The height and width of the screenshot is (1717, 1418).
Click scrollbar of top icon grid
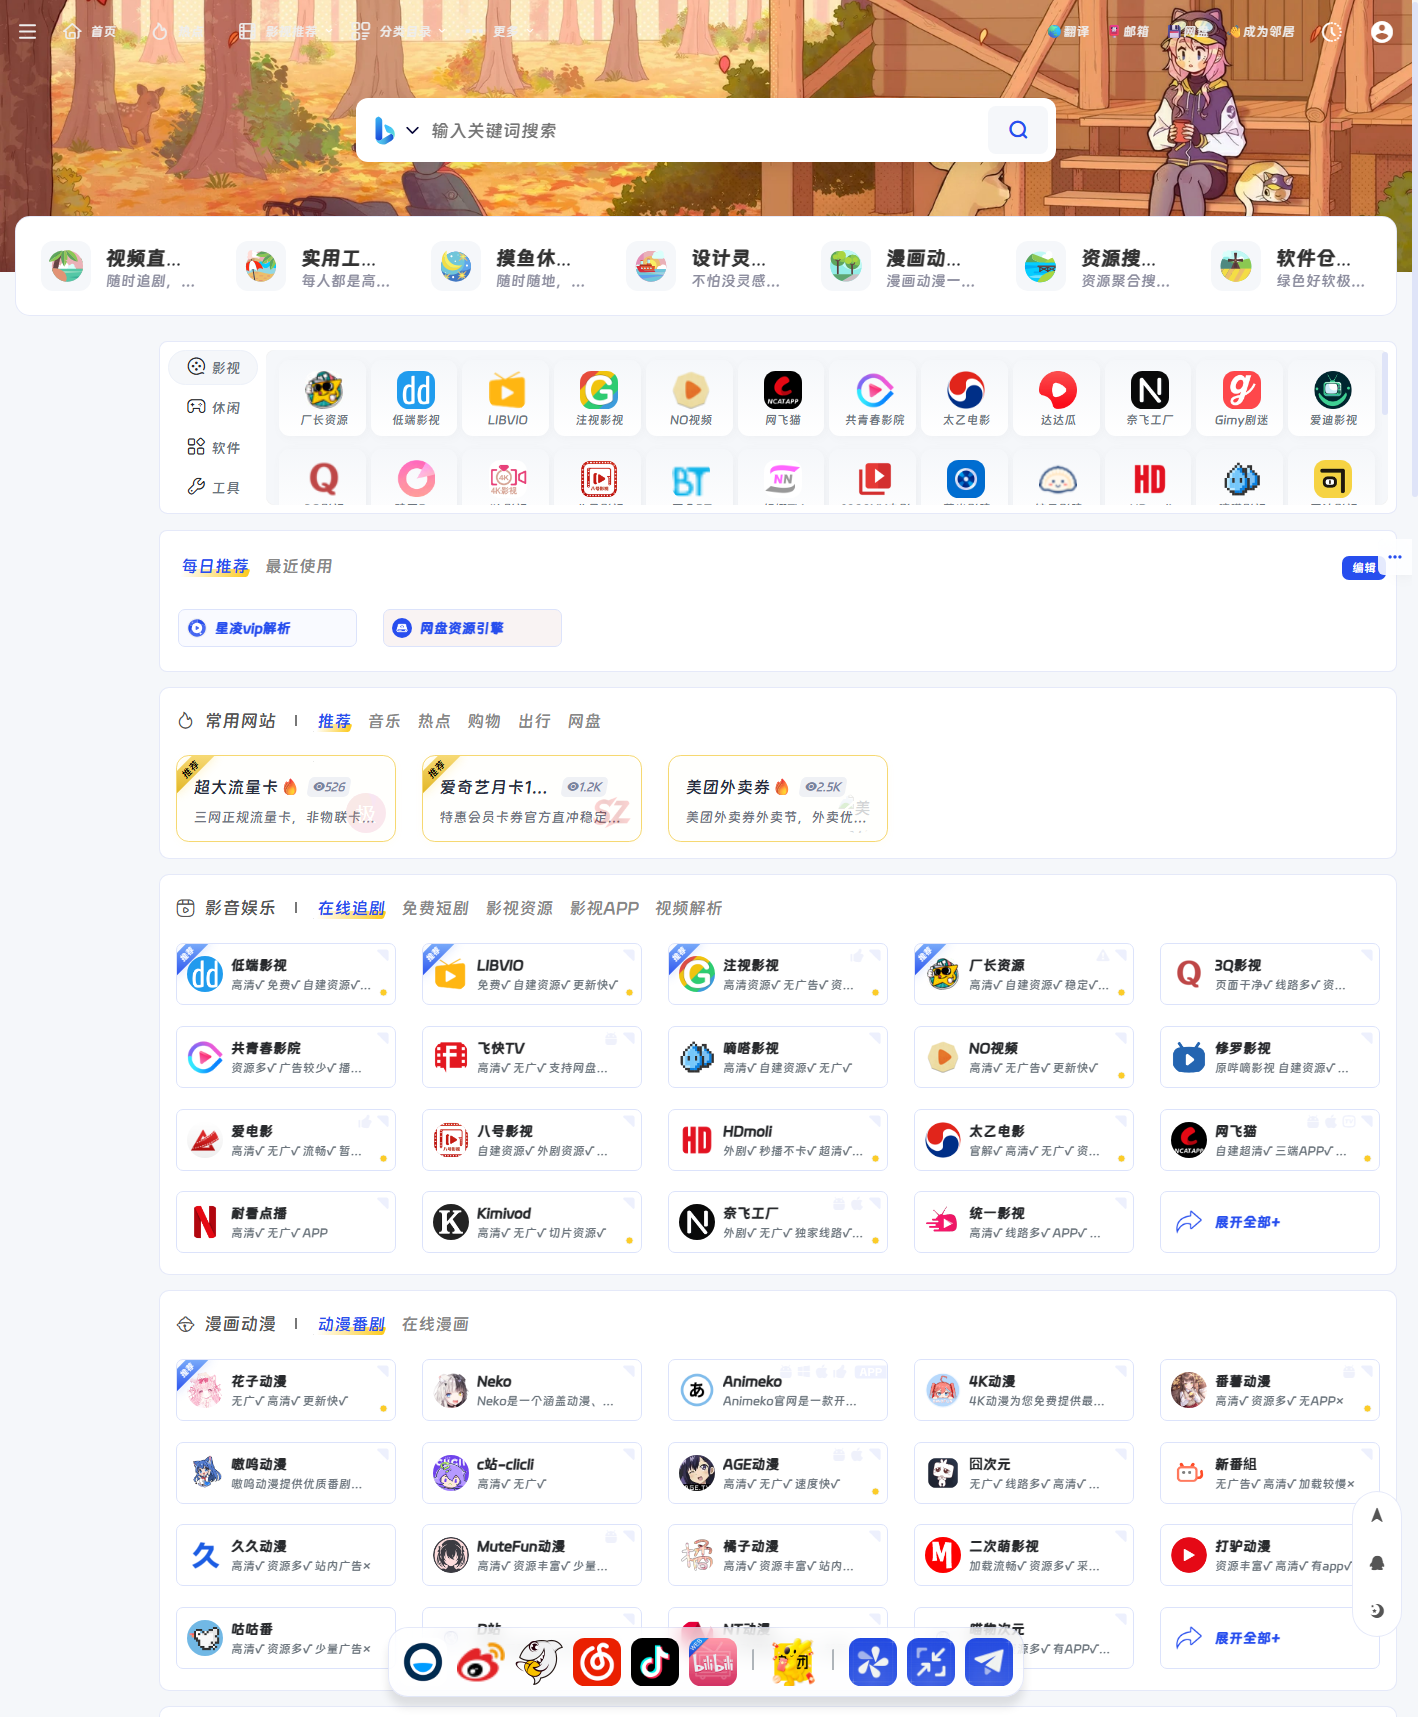coord(1385,383)
